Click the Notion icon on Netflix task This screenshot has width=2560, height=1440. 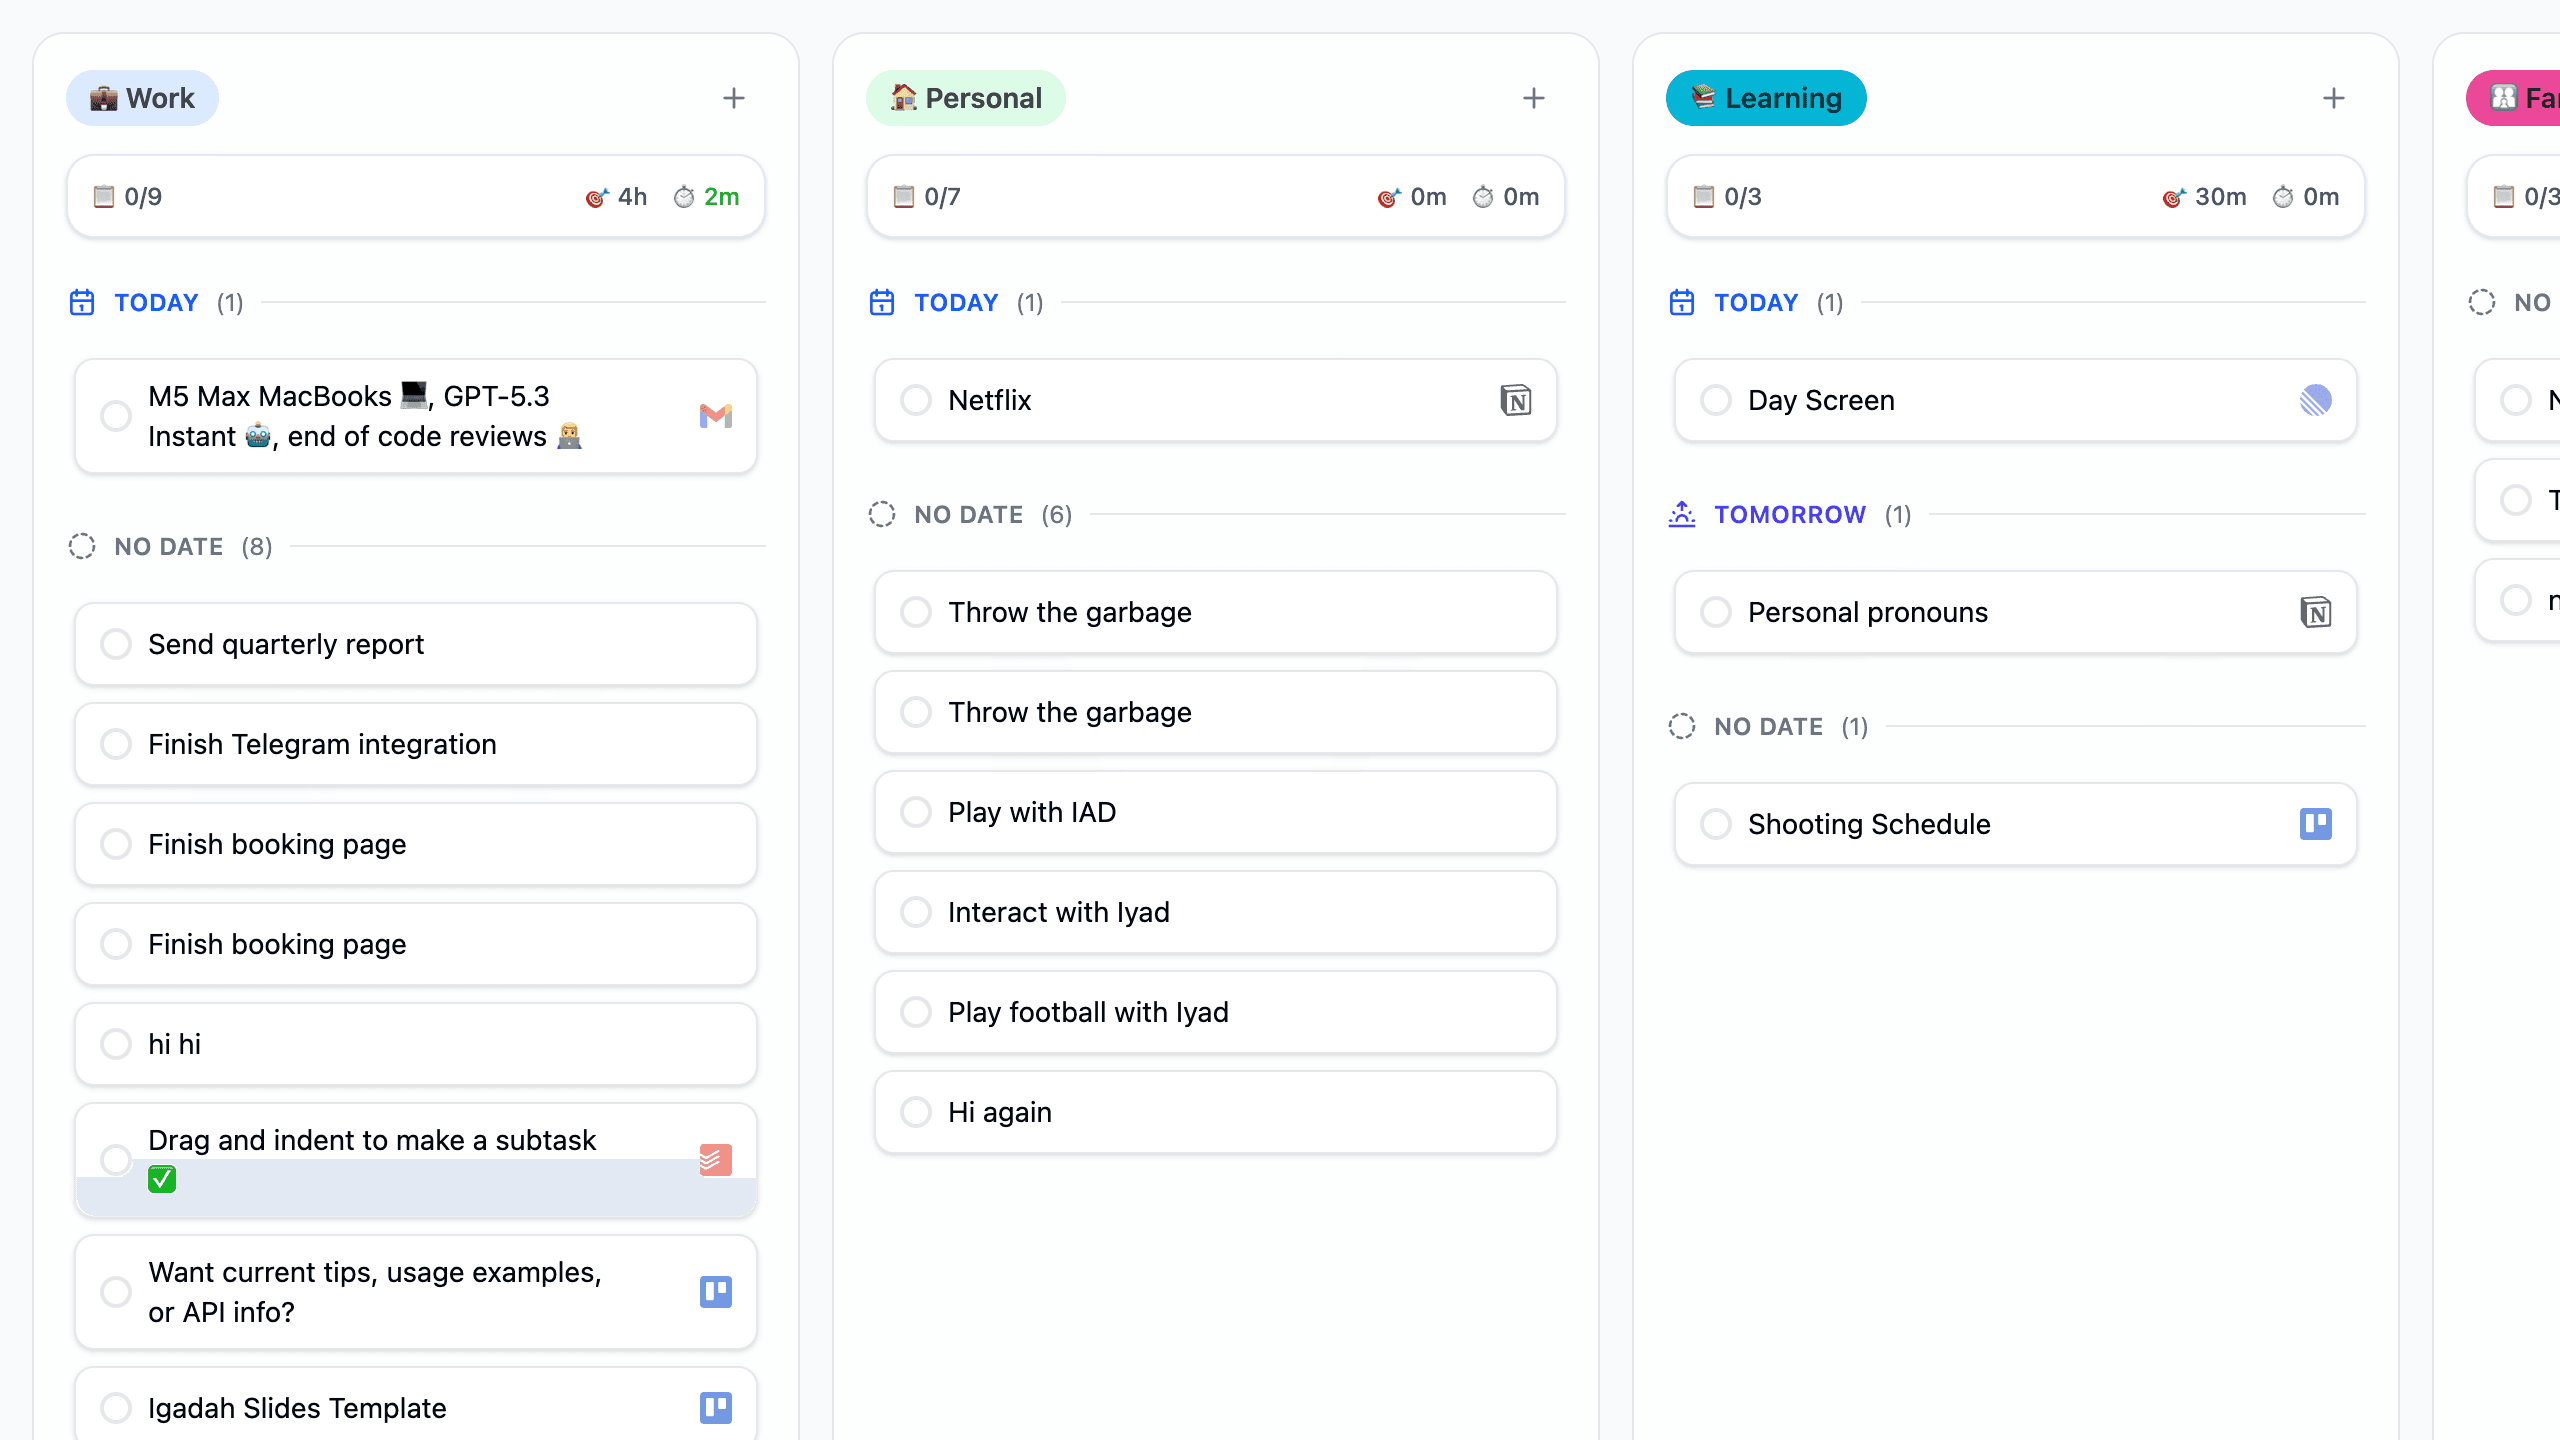click(1515, 400)
